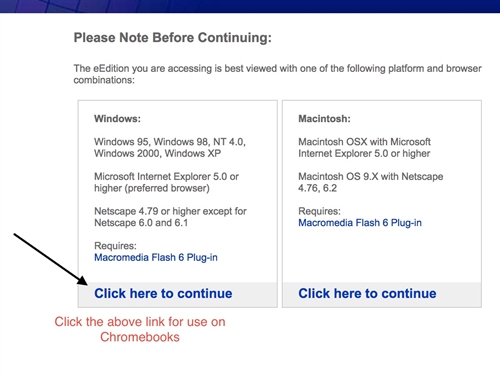The height and width of the screenshot is (378, 500).
Task: Click 'Macintosh OS 9.X with Netscape' text
Action: 371,177
